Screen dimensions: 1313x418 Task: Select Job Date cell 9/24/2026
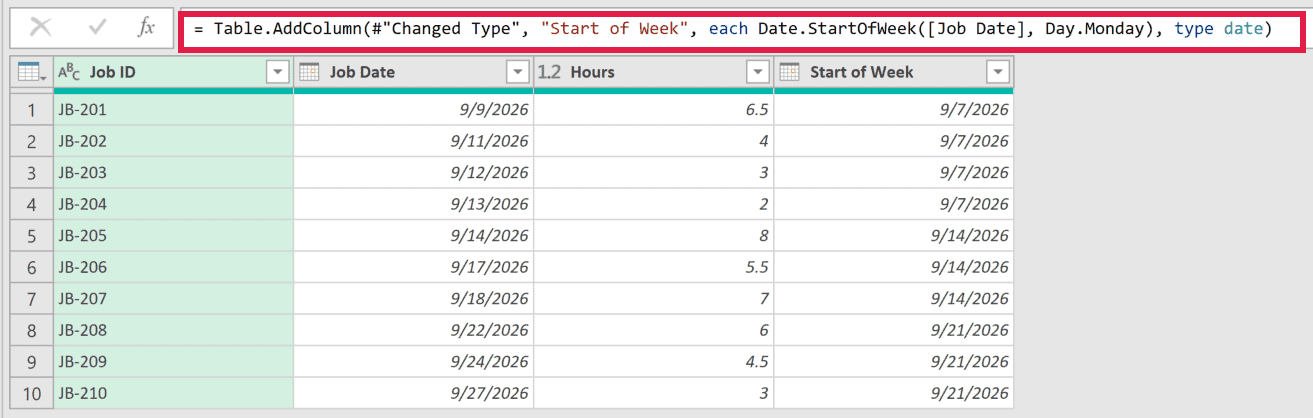point(414,362)
